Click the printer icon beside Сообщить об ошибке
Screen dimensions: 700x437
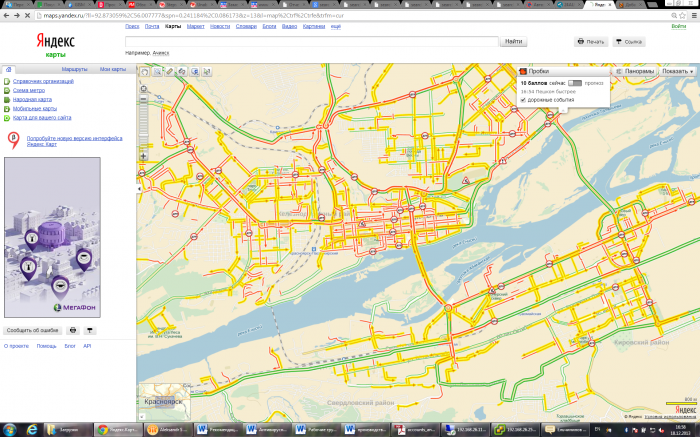point(73,329)
